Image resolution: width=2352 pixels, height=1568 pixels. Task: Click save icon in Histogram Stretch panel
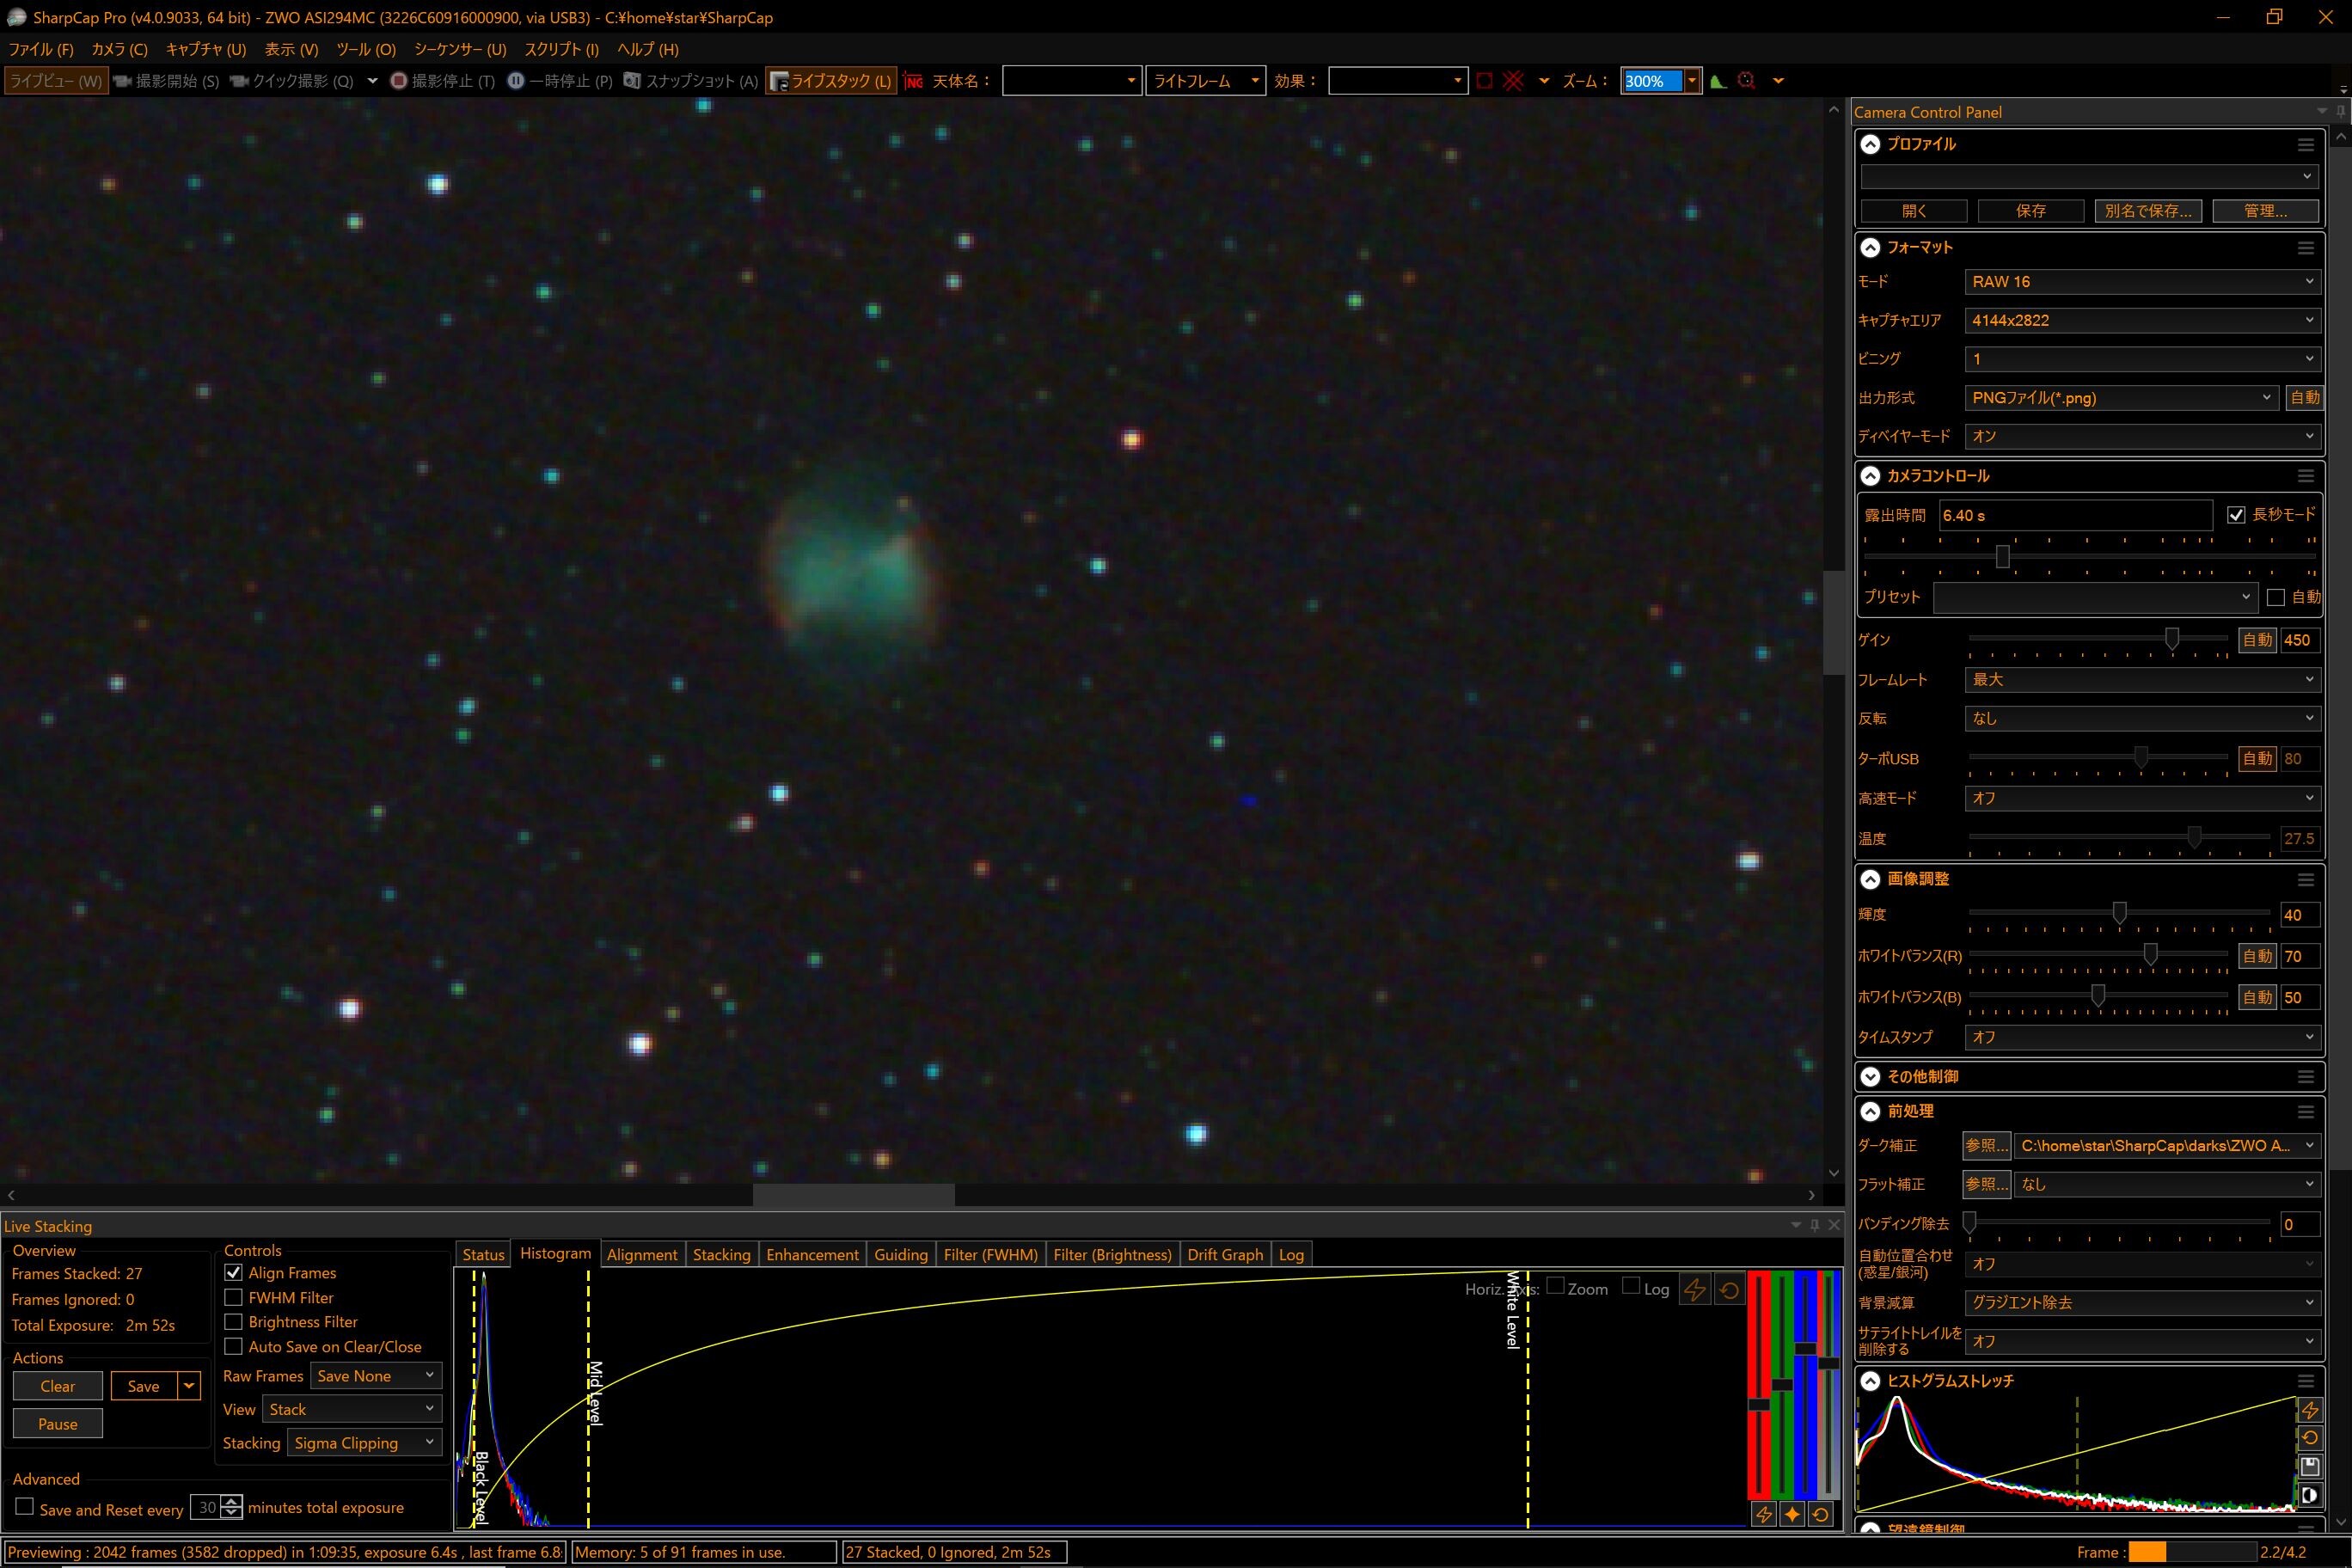tap(2310, 1466)
